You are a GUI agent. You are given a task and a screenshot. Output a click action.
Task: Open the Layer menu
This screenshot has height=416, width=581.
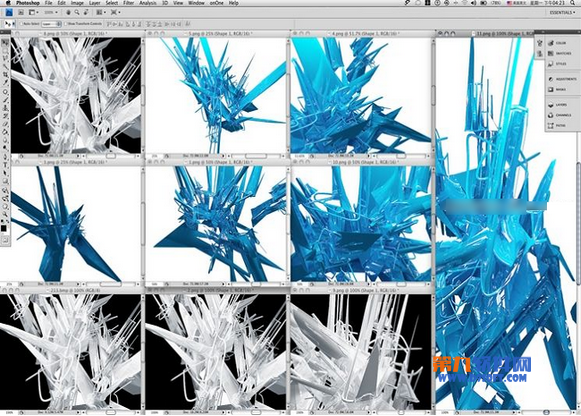[94, 3]
